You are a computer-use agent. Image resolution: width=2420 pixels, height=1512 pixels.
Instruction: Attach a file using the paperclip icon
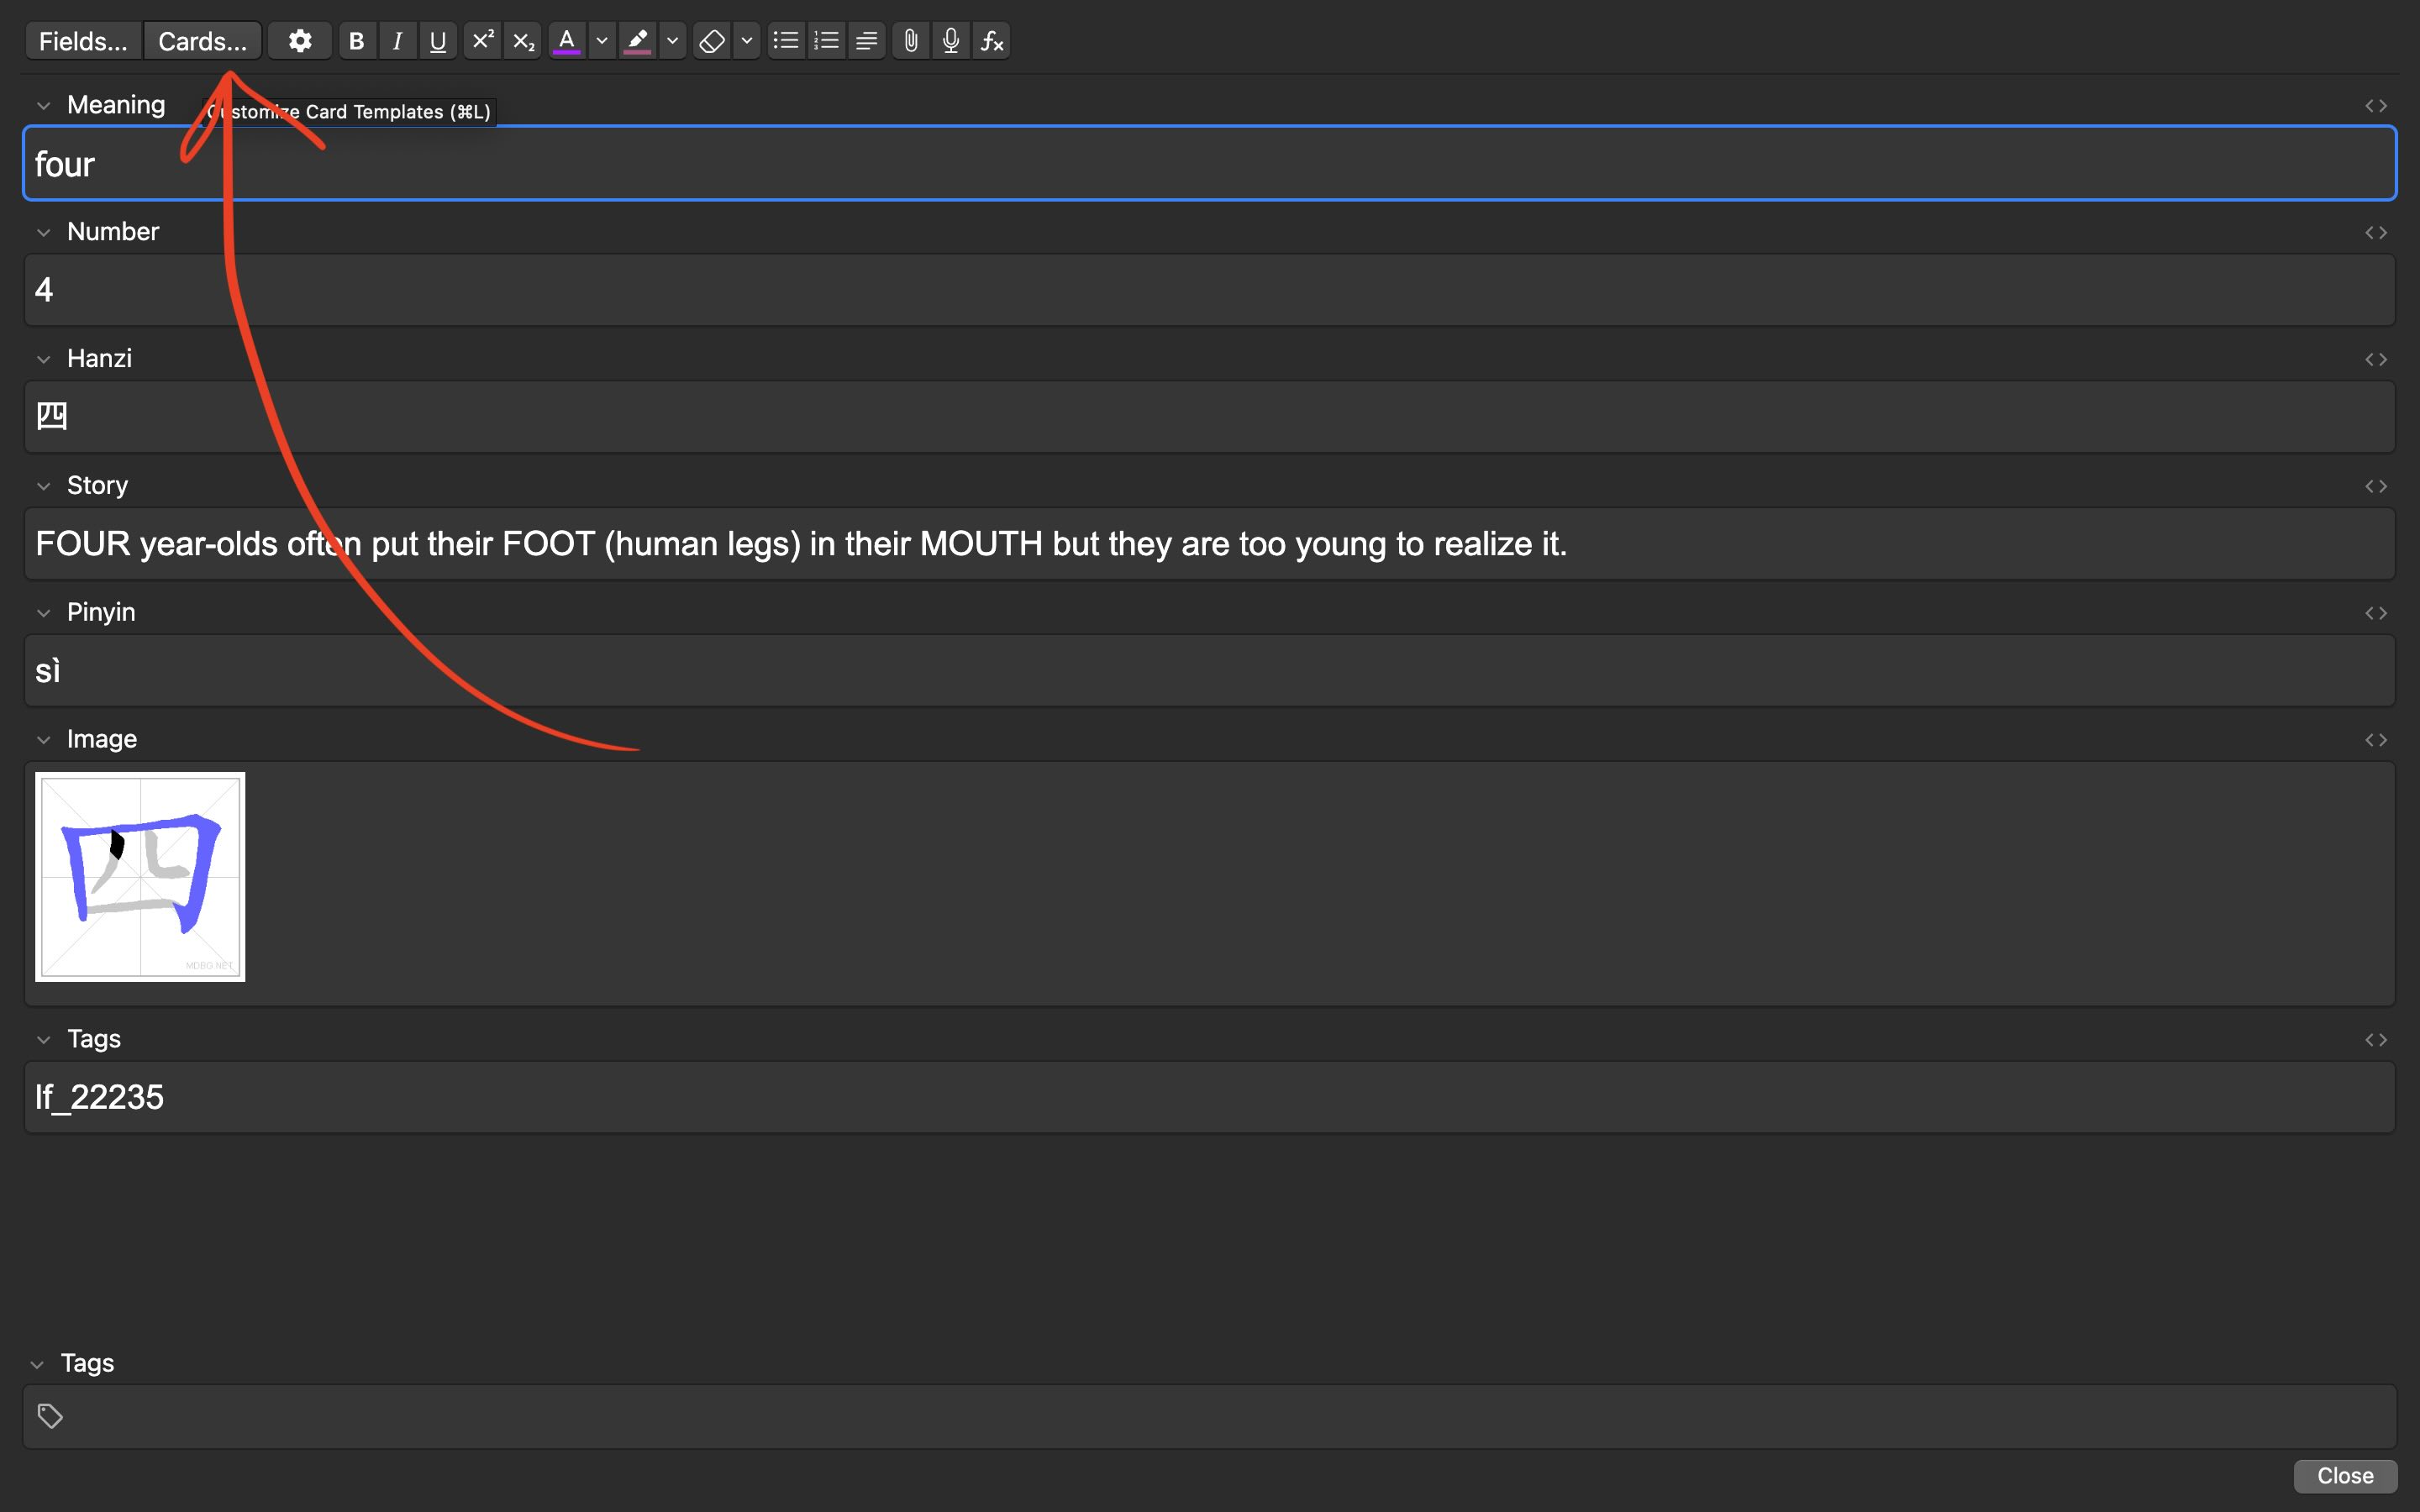910,40
